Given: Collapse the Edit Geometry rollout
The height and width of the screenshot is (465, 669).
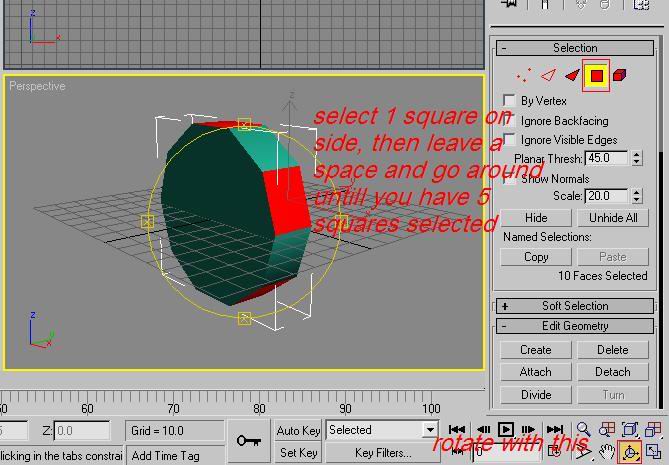Looking at the screenshot, I should tap(505, 326).
